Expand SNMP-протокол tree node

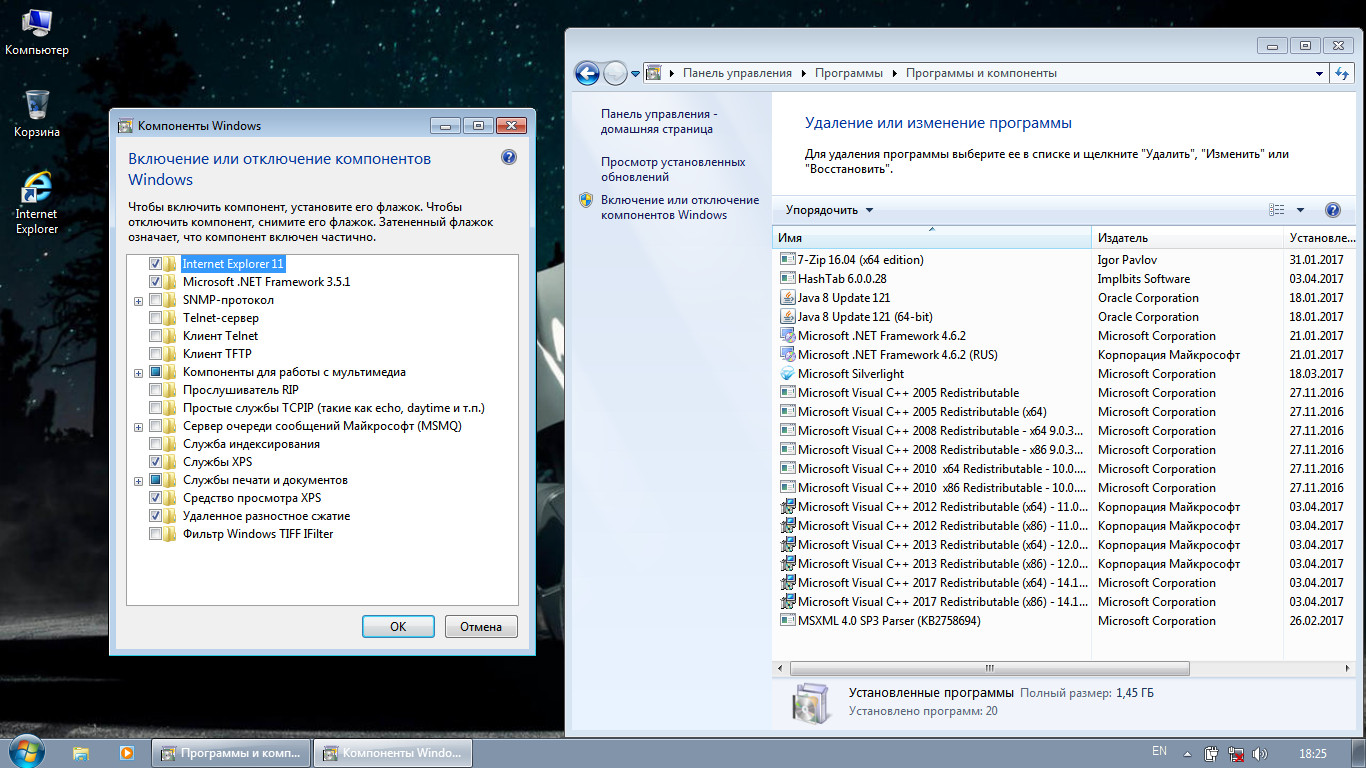pyautogui.click(x=139, y=301)
